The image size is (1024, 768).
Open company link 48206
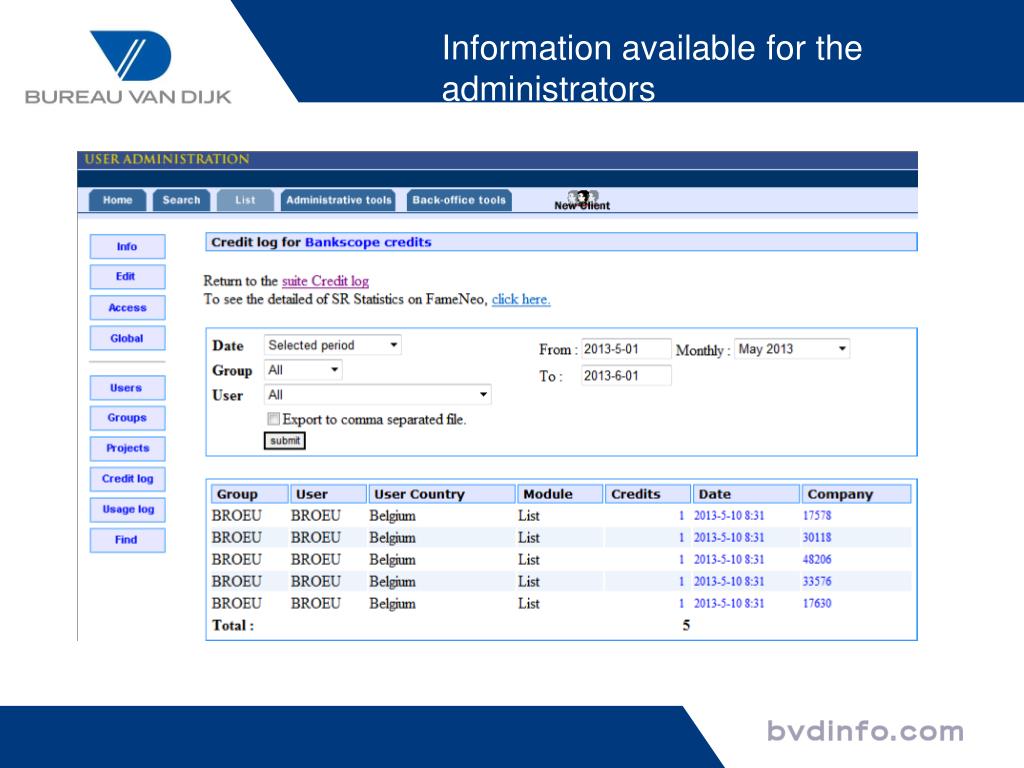[x=817, y=559]
